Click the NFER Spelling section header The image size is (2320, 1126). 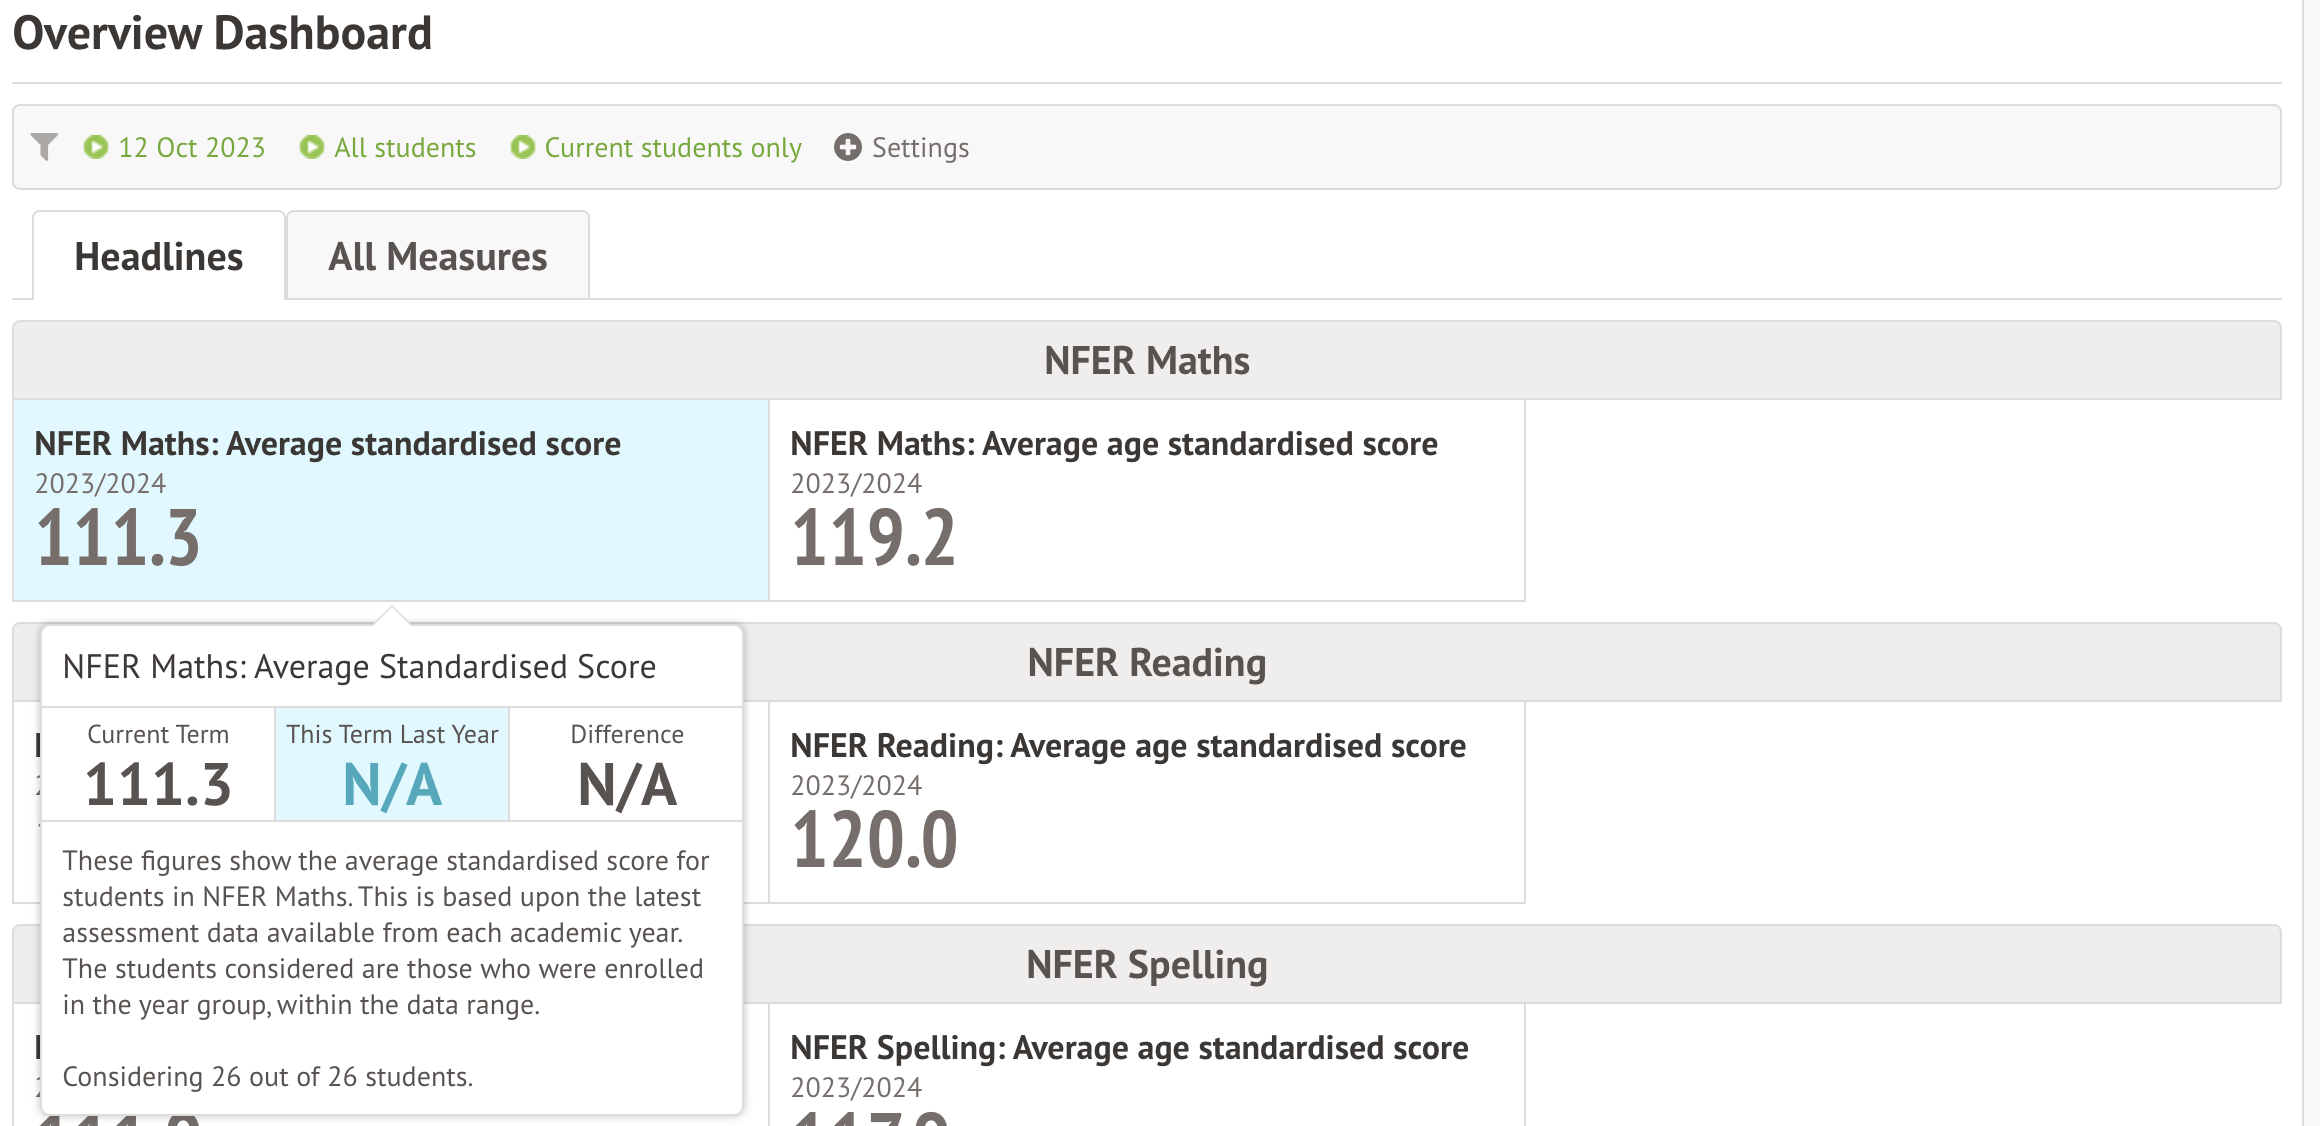point(1146,964)
